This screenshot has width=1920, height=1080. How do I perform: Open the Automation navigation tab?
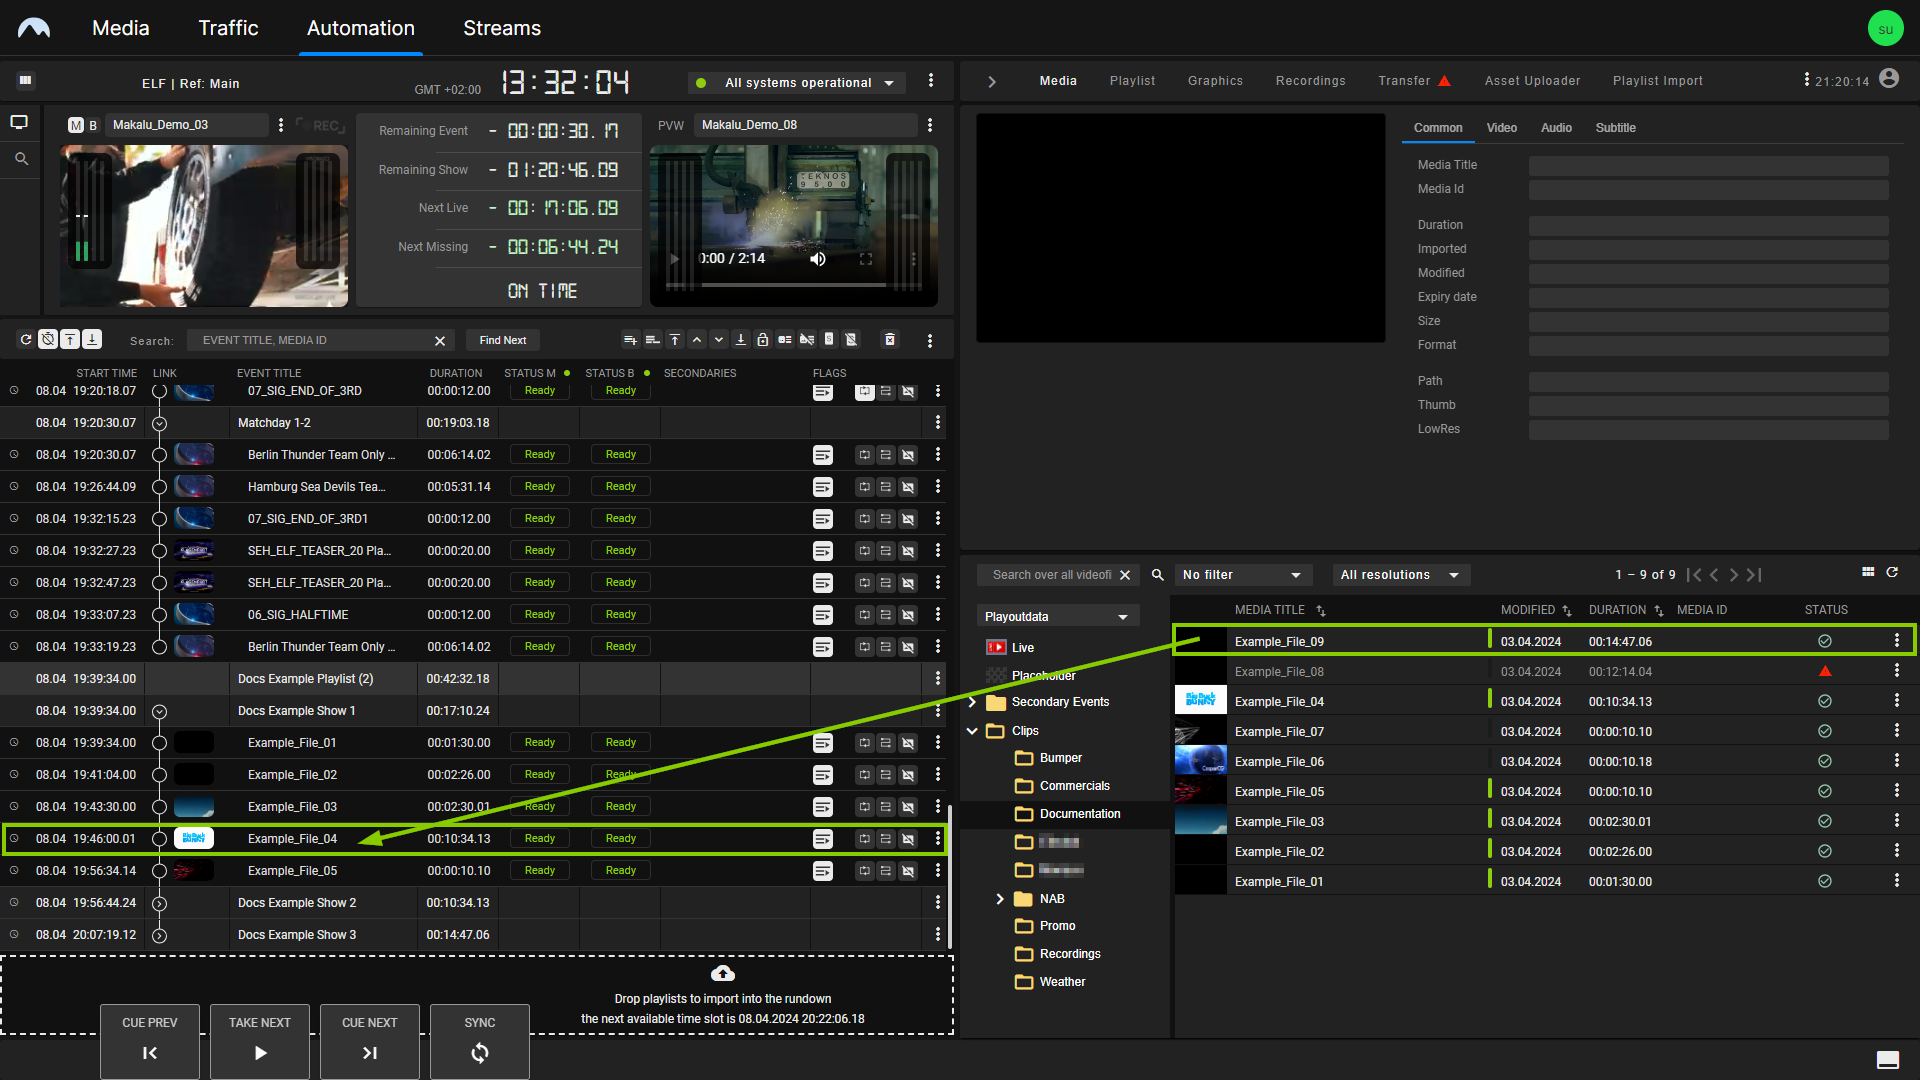coord(360,28)
